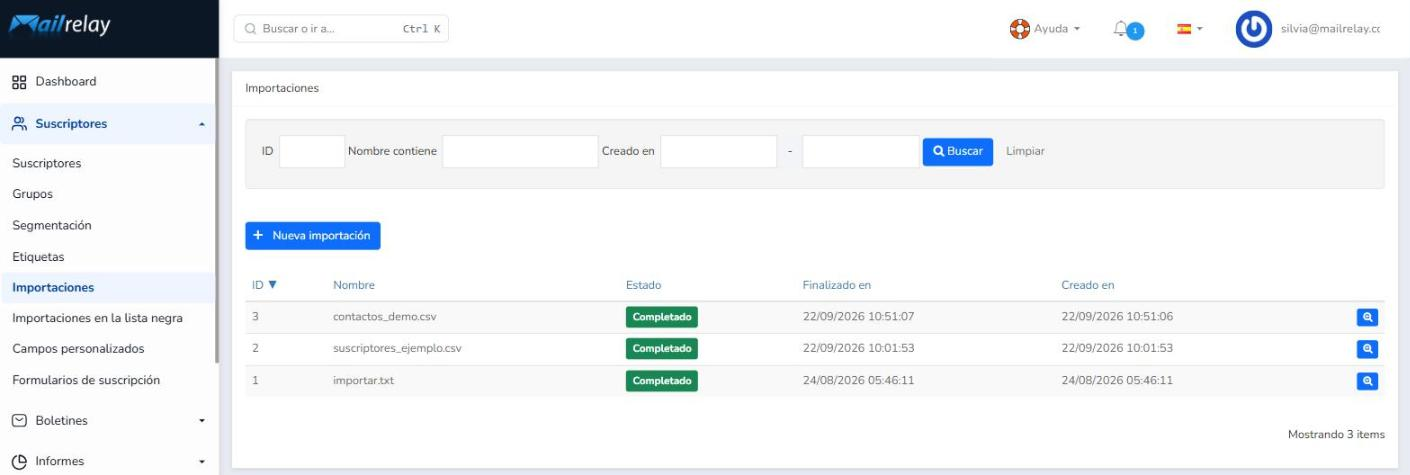Click Completado badge for suscriptores_ejemplo.csv

coord(662,349)
